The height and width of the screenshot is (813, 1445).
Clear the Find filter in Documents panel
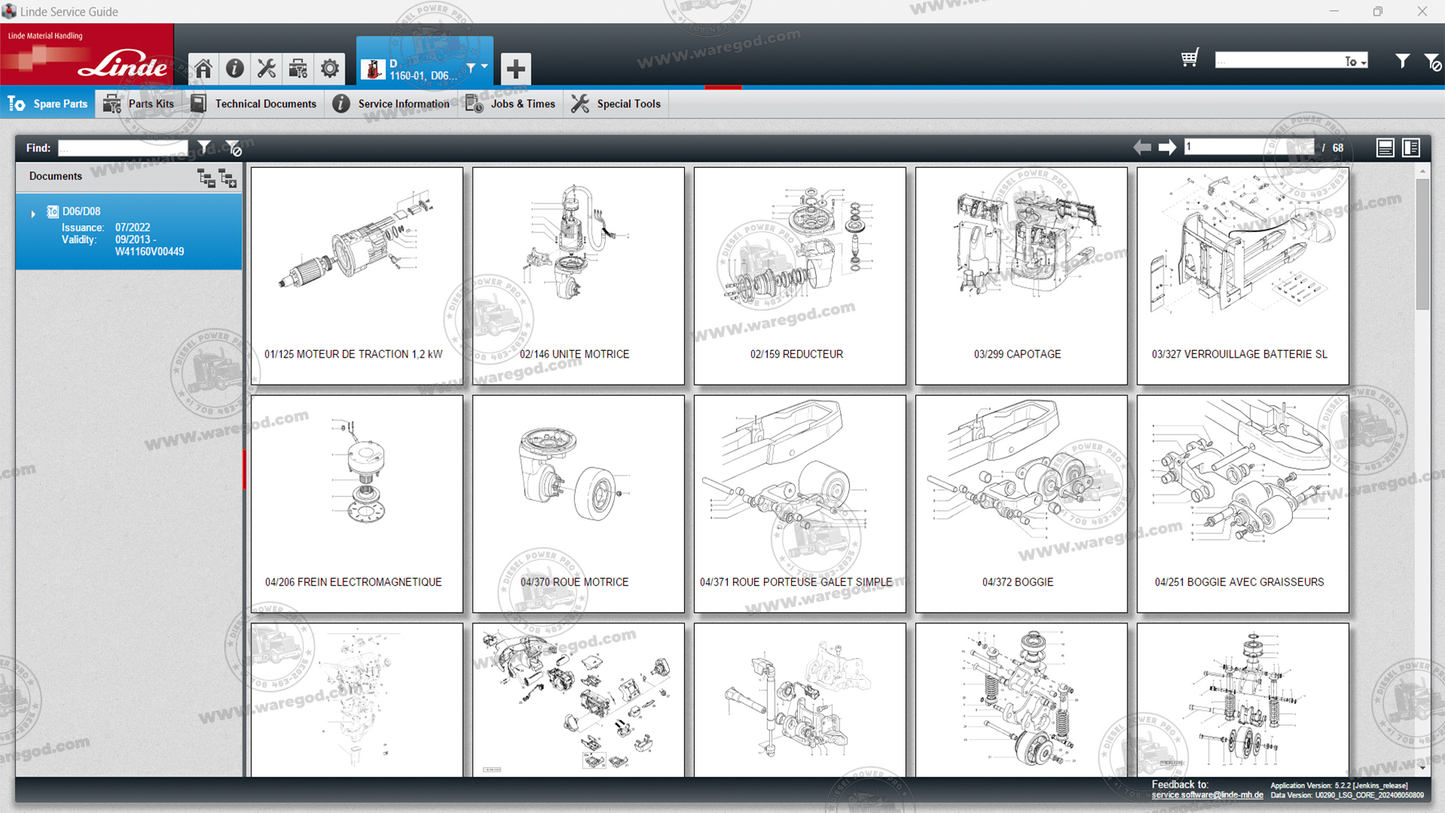[x=233, y=148]
